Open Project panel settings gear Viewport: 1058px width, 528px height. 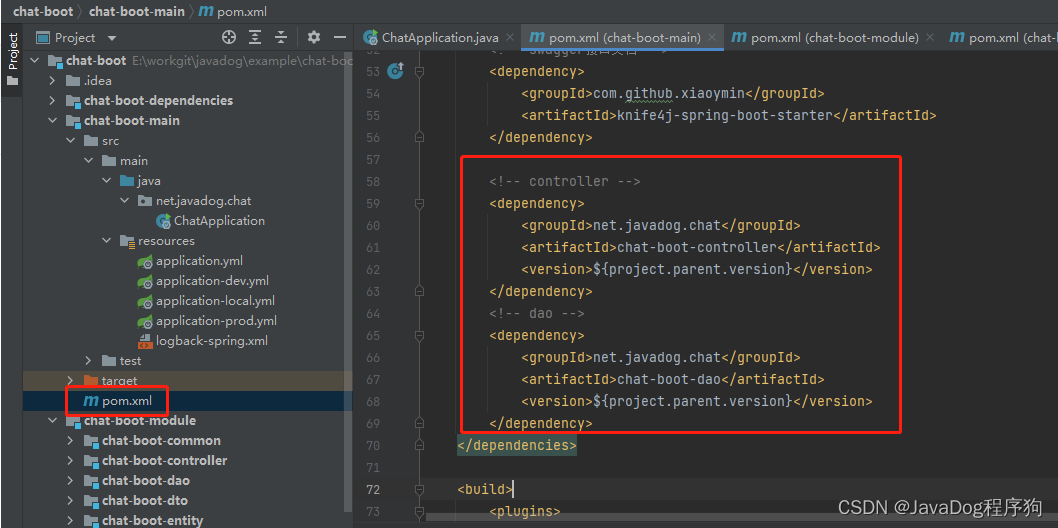314,37
